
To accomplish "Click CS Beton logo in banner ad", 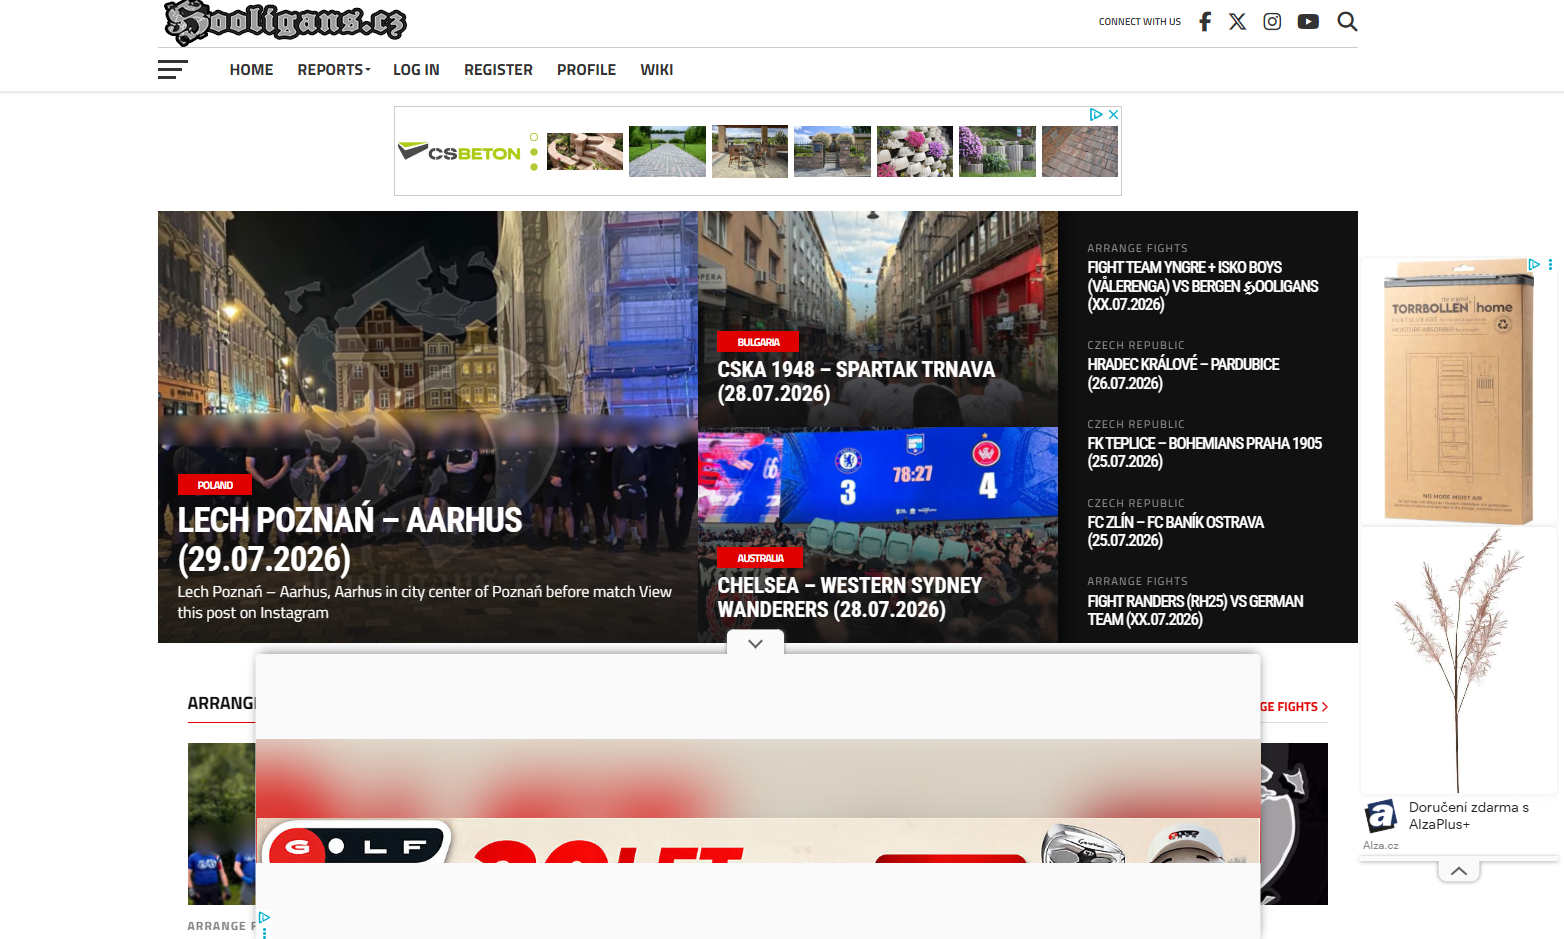I will (x=459, y=152).
